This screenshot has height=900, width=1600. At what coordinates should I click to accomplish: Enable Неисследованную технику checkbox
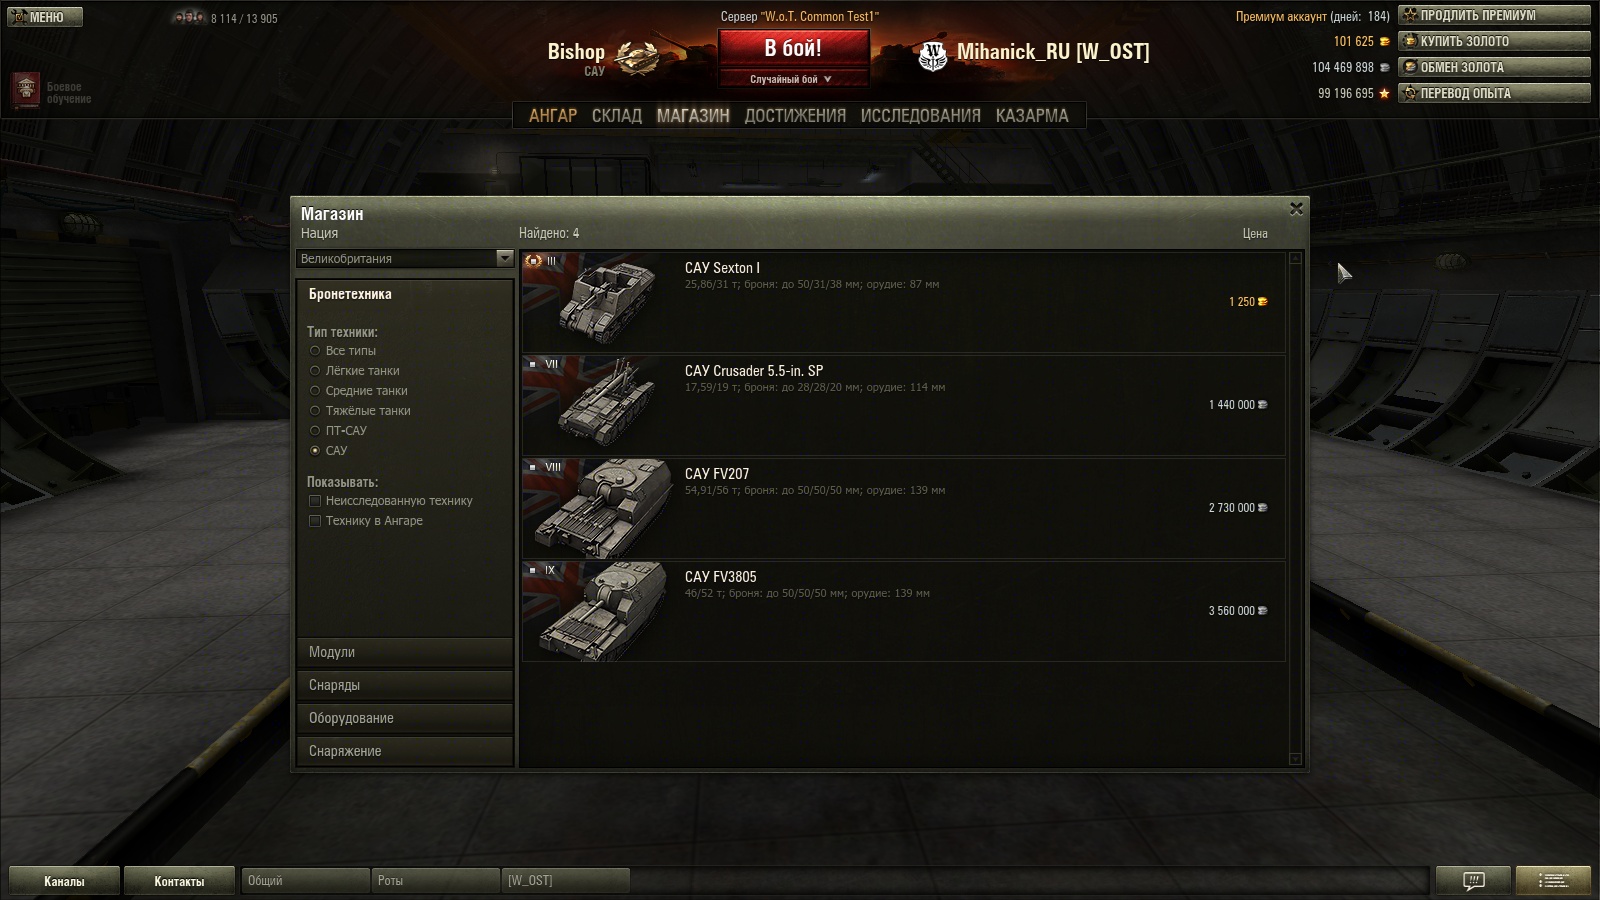(315, 501)
